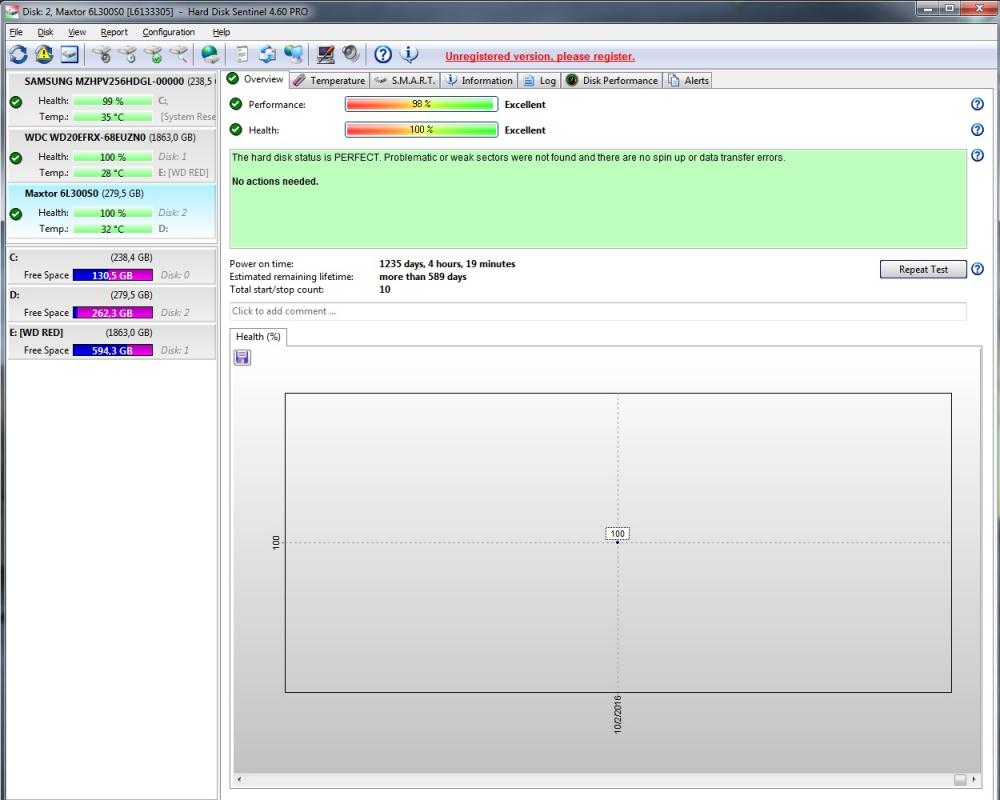Image resolution: width=1000 pixels, height=800 pixels.
Task: Click 'more than 589 days' lifetime value
Action: [423, 277]
